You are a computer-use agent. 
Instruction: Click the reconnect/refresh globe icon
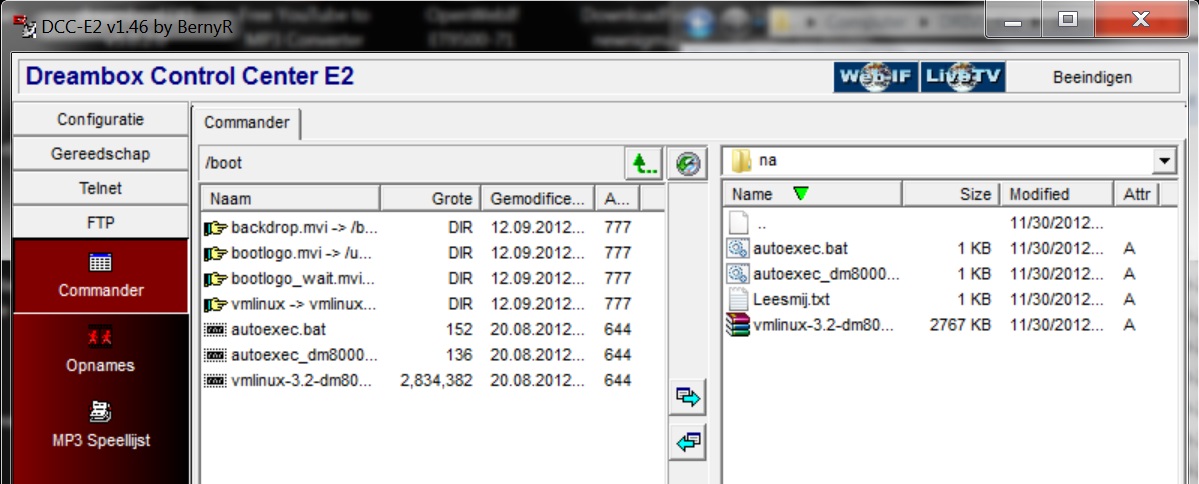coord(688,164)
